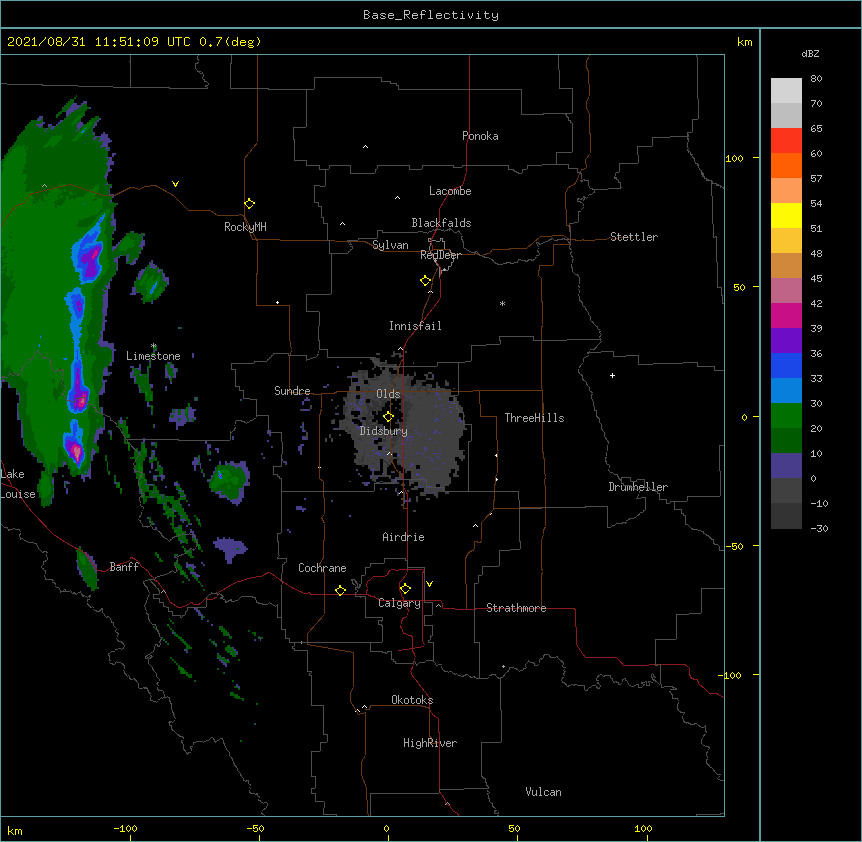This screenshot has width=862, height=842.
Task: Click the -30 value on the dBZ scale
Action: click(x=819, y=528)
